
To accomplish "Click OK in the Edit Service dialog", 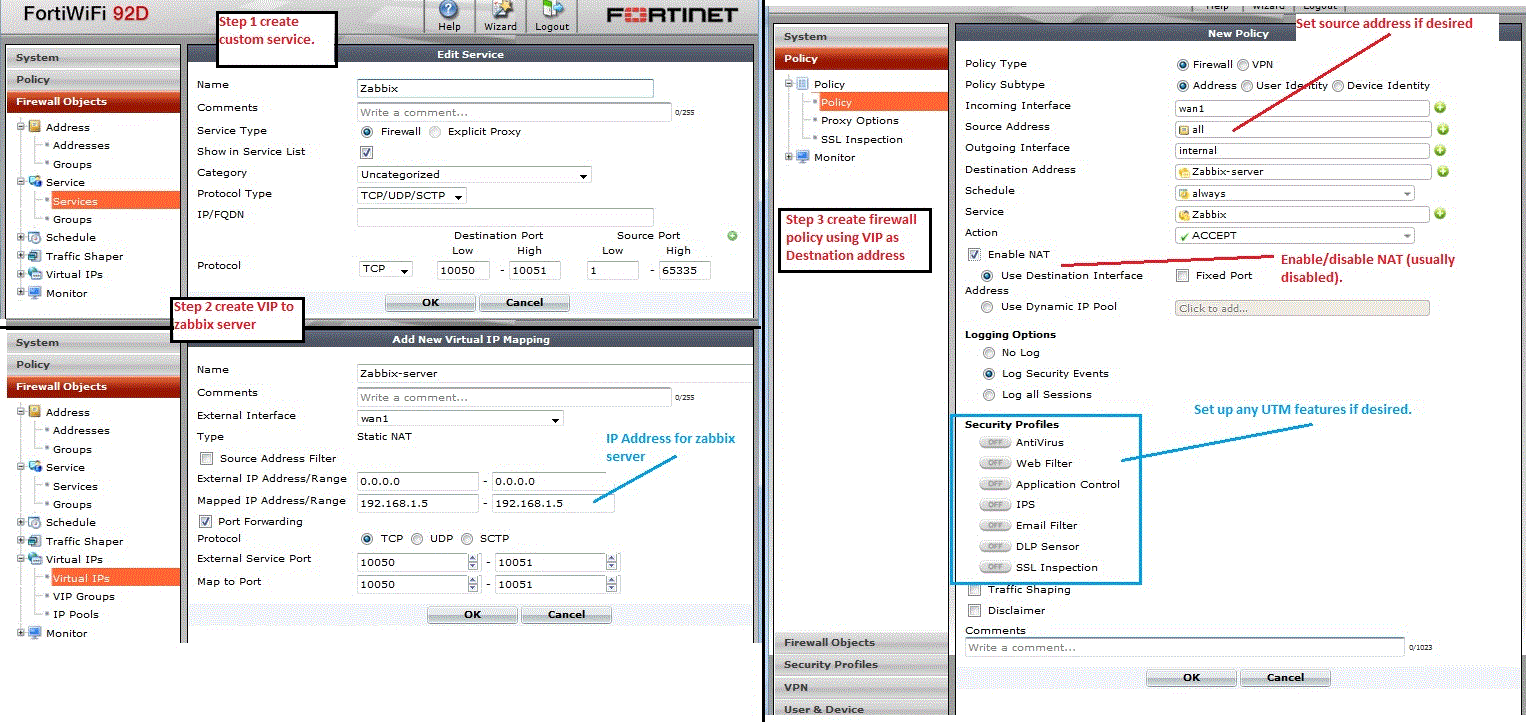I will tap(430, 302).
